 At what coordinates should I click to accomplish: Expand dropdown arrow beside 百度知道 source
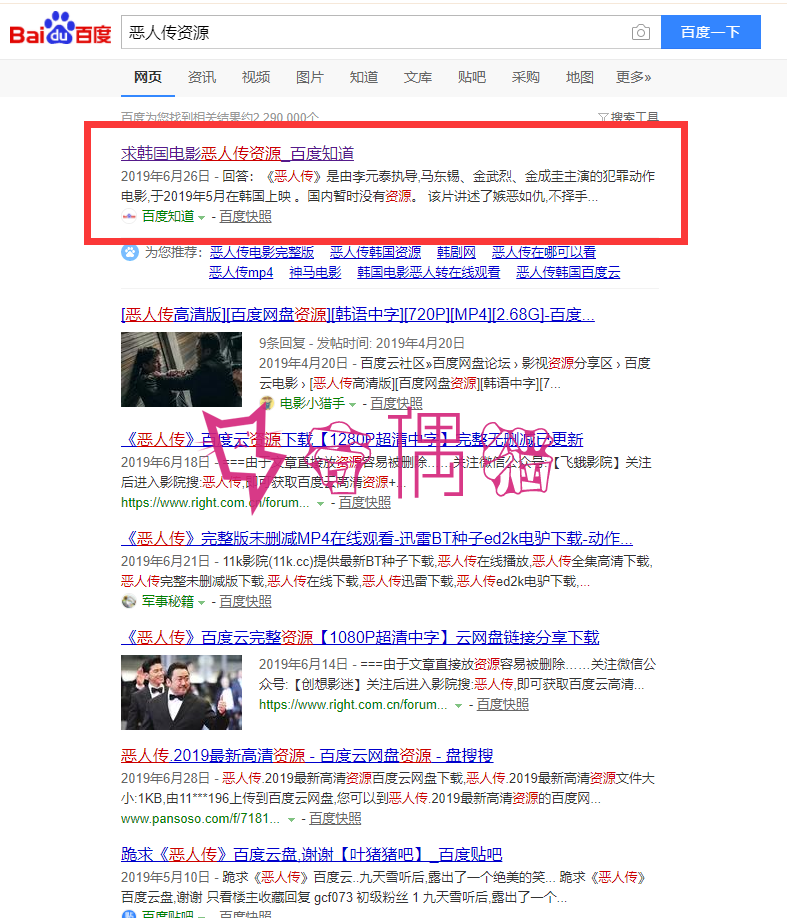[201, 218]
